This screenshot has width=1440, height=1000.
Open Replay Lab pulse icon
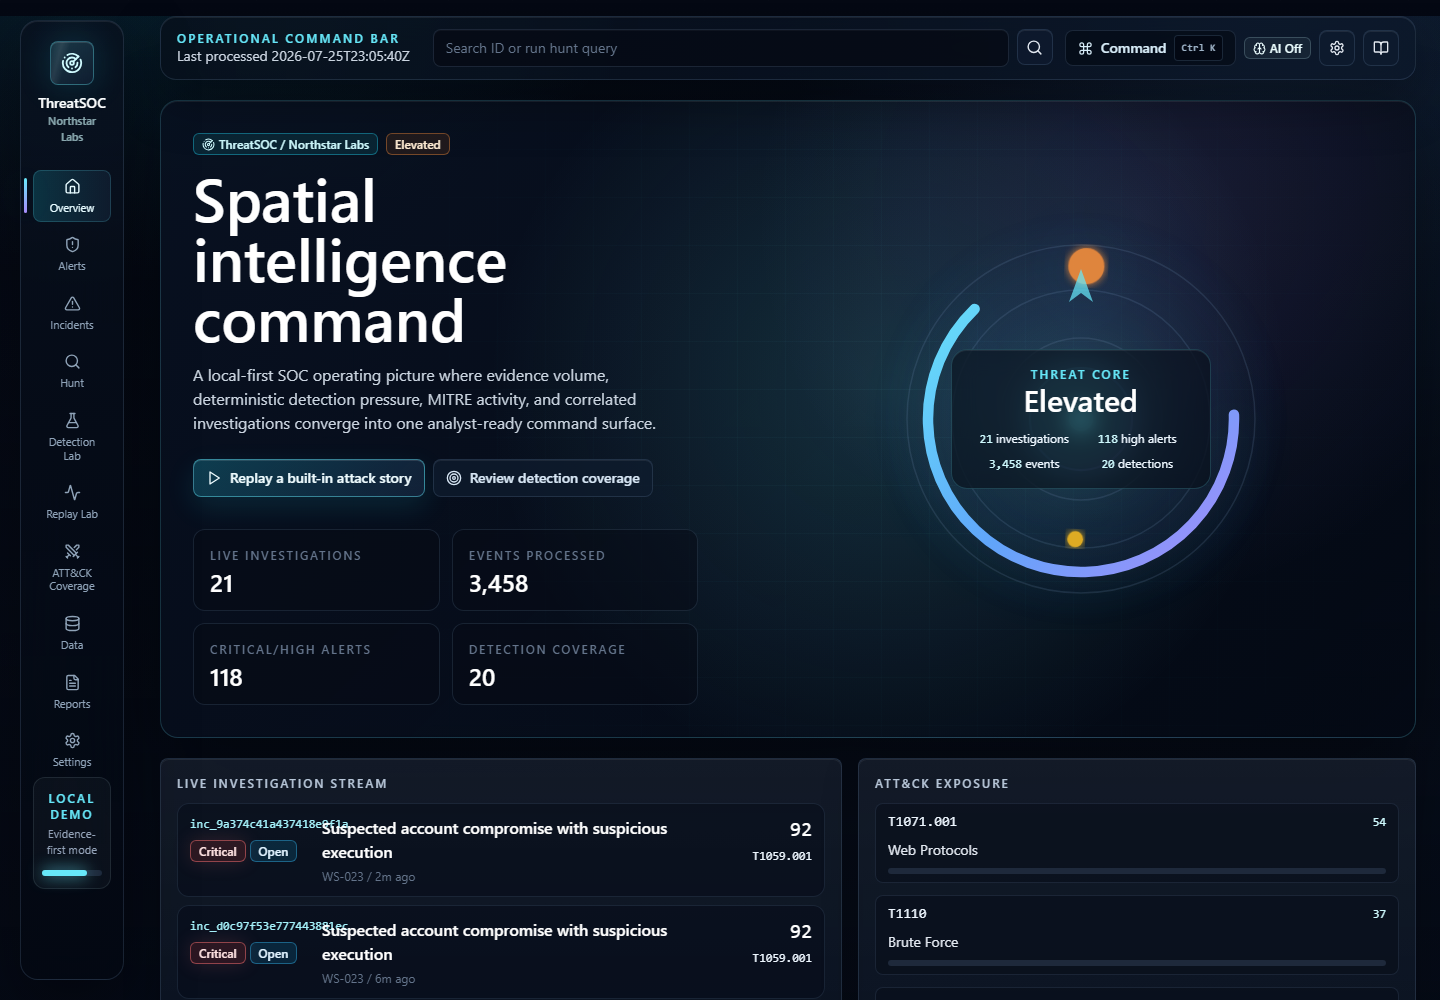point(72,493)
